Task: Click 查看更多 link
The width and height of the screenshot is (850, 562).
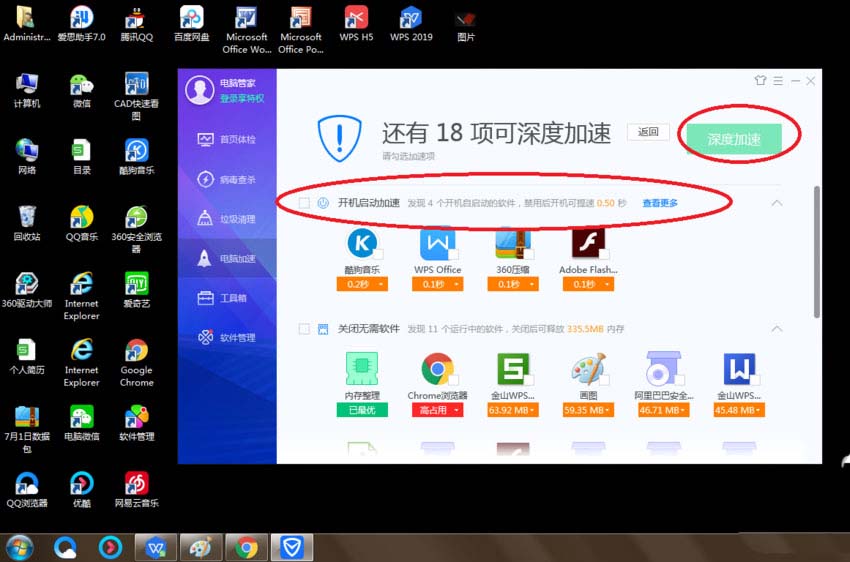Action: point(660,203)
